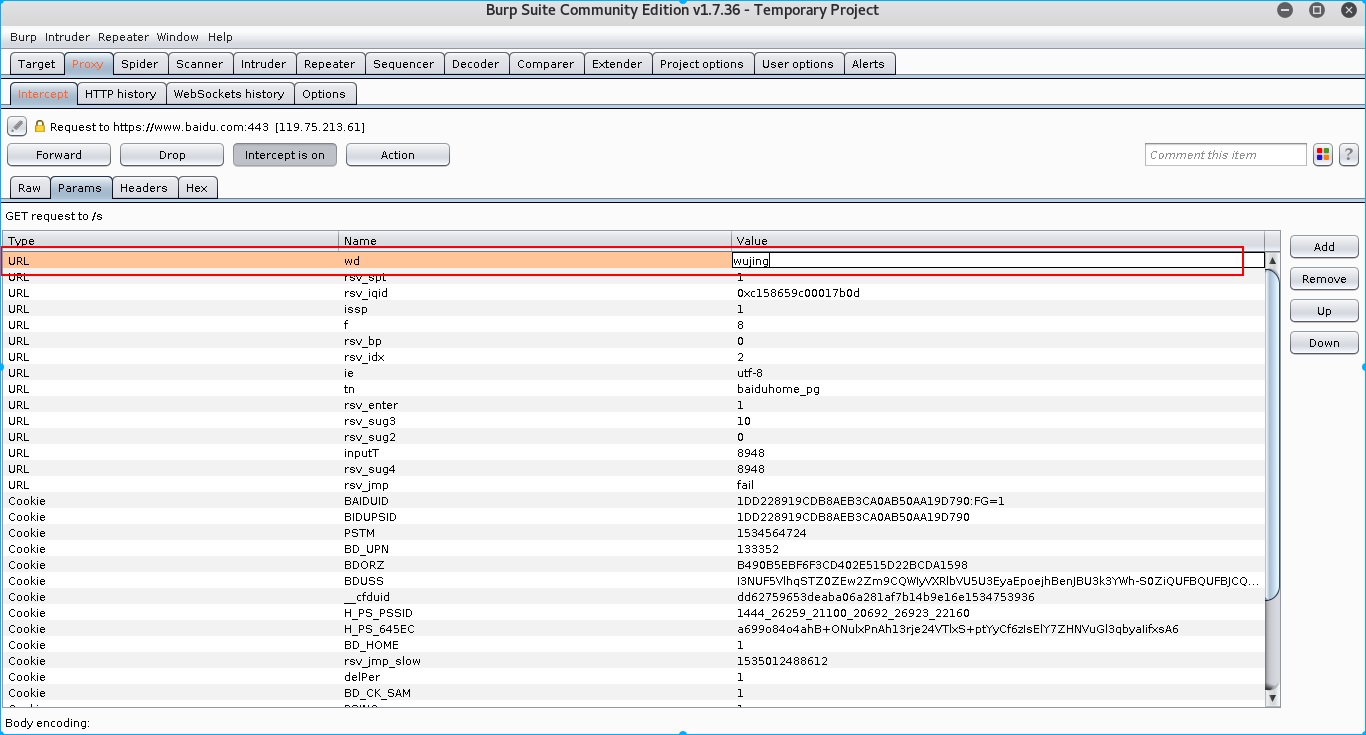1366x735 pixels.
Task: Open the Repeater menu in menu bar
Action: point(123,37)
